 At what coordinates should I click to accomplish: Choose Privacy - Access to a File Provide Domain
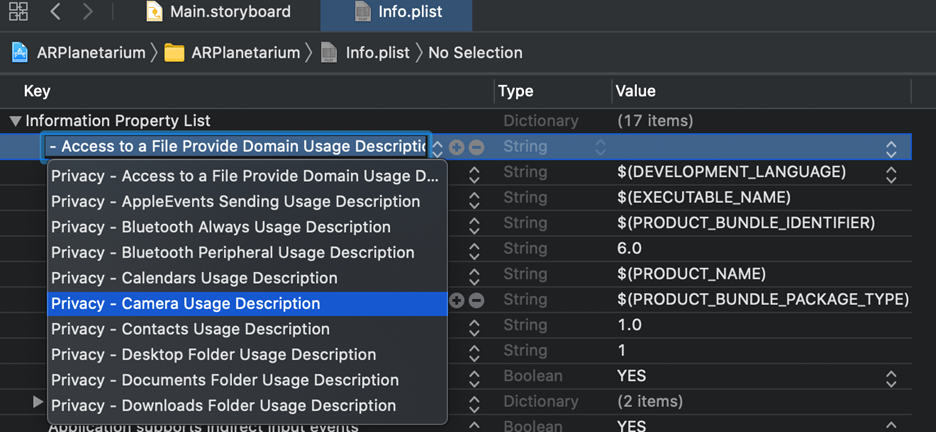click(247, 177)
